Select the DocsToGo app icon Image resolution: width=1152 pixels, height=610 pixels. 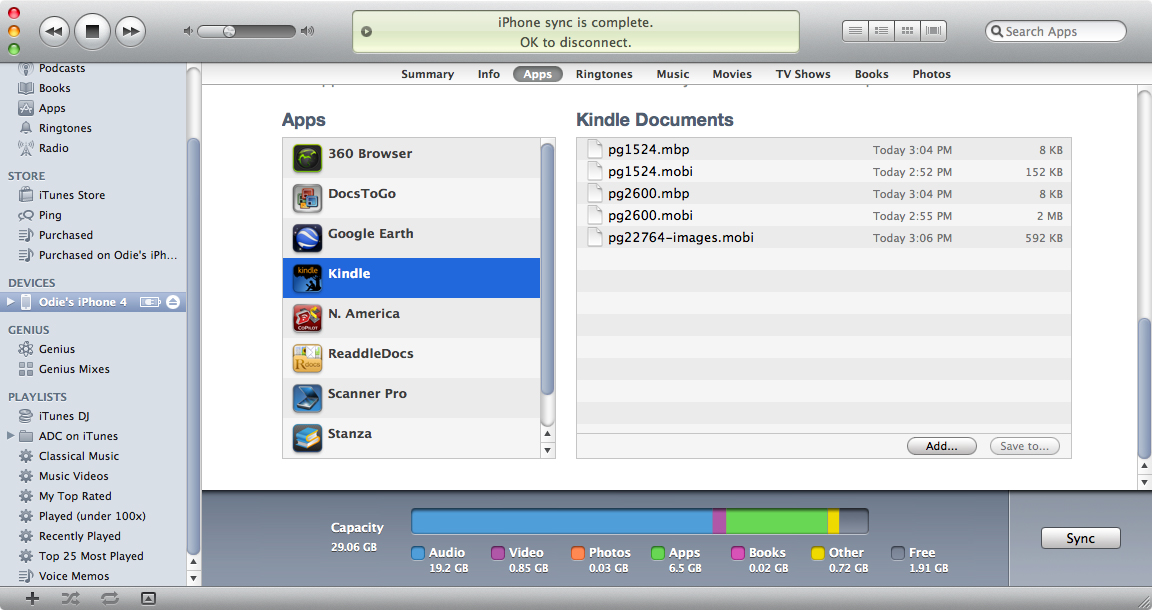click(x=307, y=198)
